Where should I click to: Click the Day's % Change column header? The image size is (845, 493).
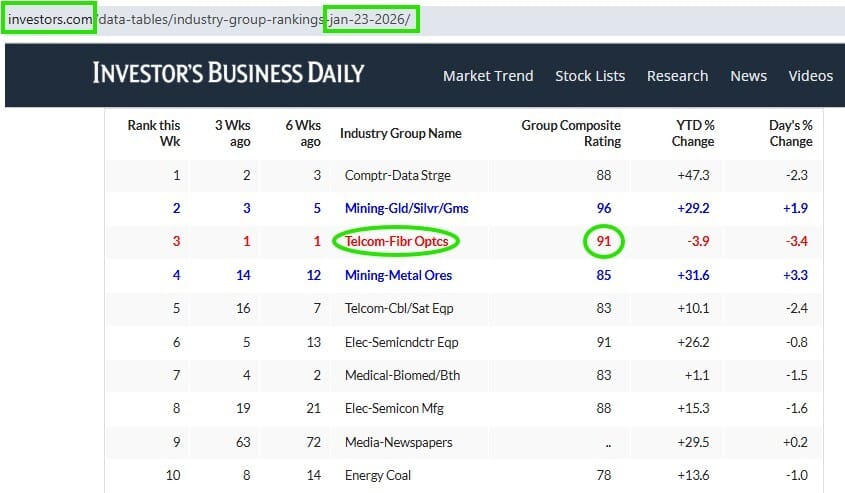click(x=791, y=133)
